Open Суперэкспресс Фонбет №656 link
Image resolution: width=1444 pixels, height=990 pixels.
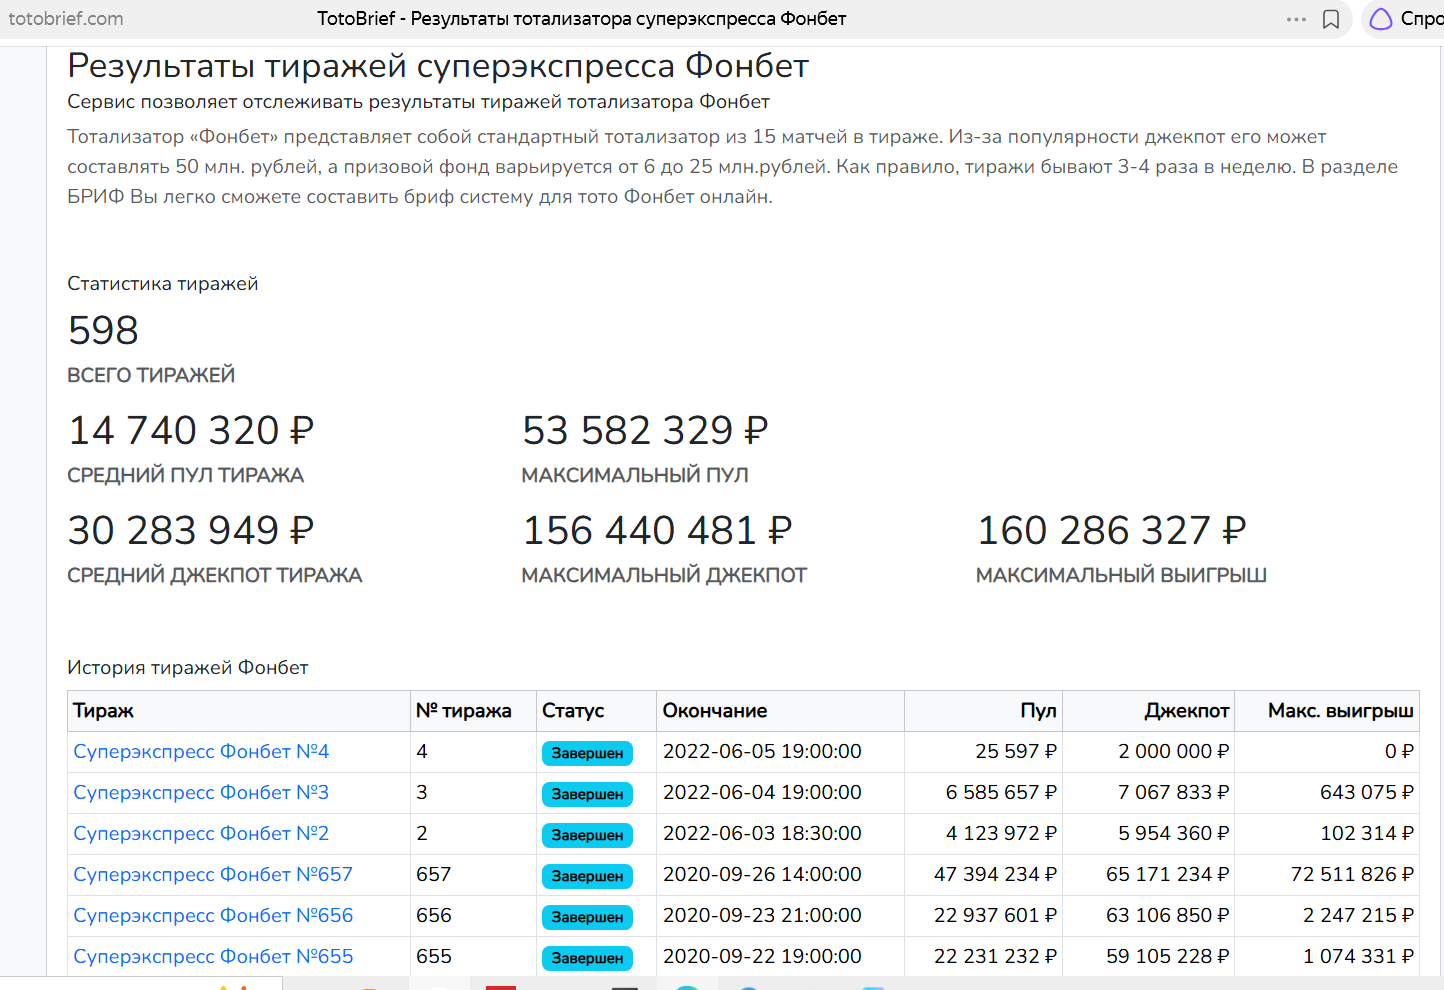pyautogui.click(x=213, y=915)
